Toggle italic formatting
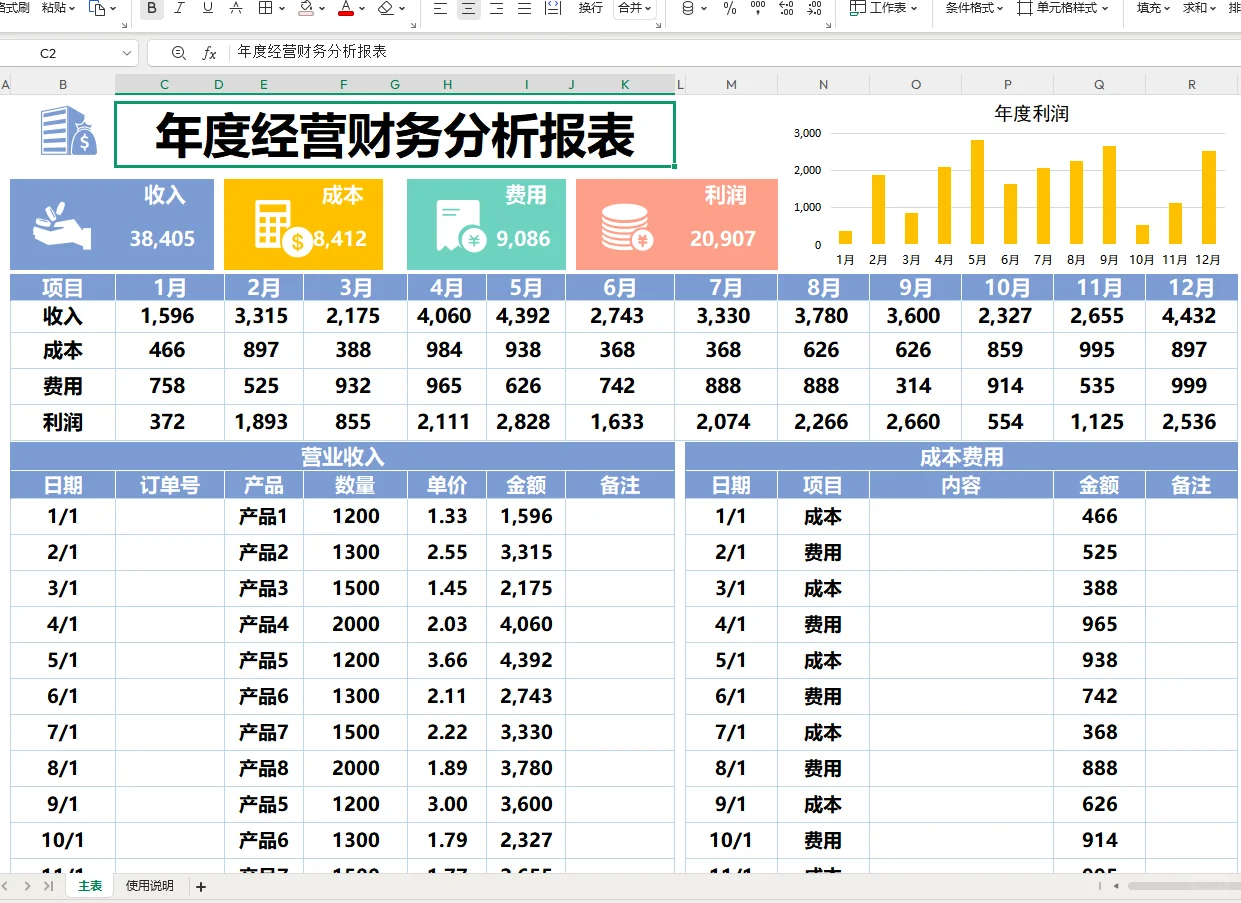Viewport: 1241px width, 903px height. coord(179,8)
